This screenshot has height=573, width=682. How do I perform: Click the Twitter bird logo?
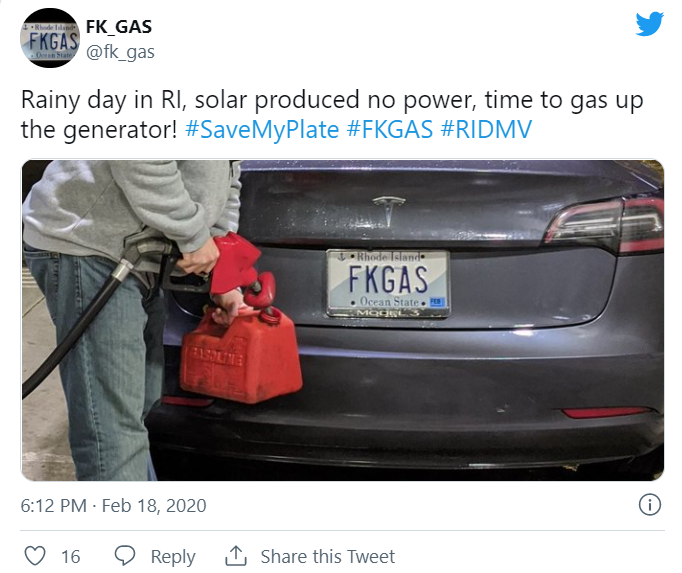coord(649,25)
